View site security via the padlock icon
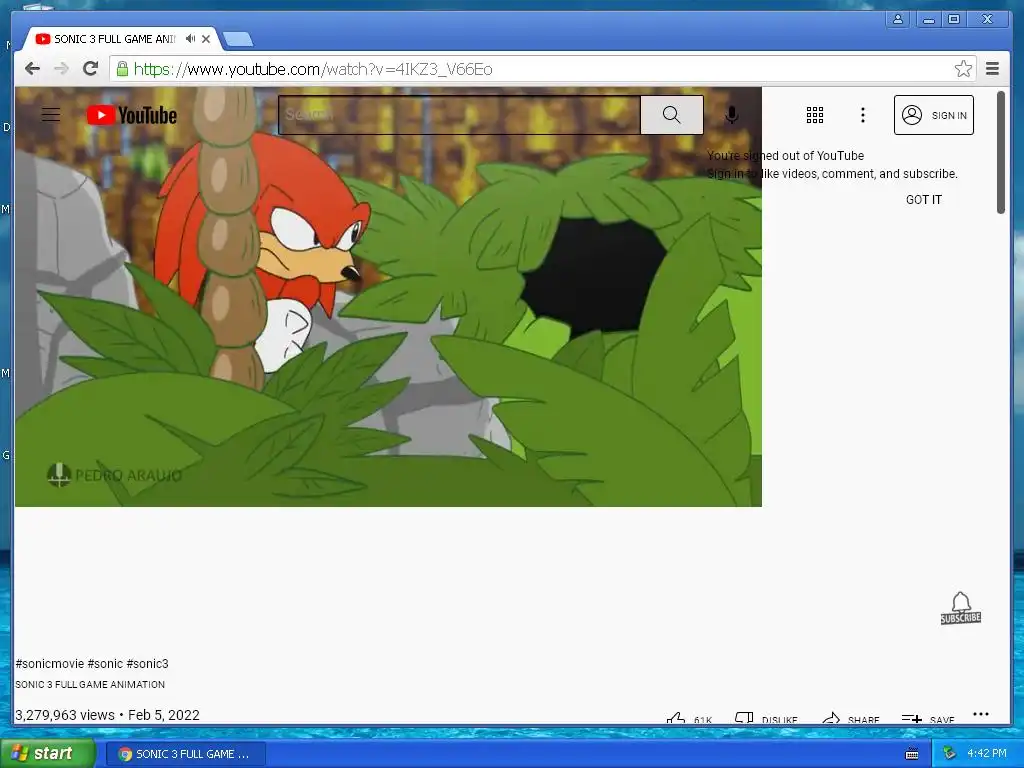Screen dimensions: 1024x768 tap(122, 69)
